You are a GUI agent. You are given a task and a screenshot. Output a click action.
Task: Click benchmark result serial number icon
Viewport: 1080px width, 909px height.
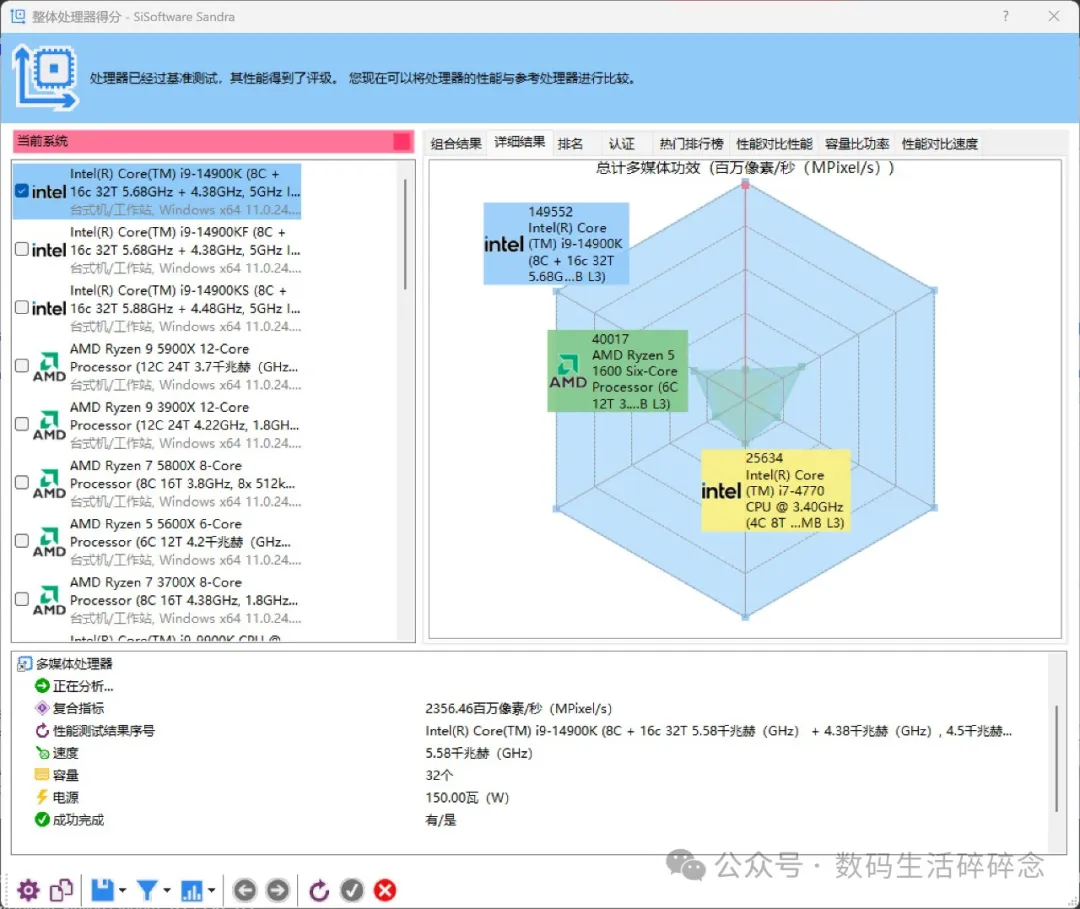coord(42,731)
